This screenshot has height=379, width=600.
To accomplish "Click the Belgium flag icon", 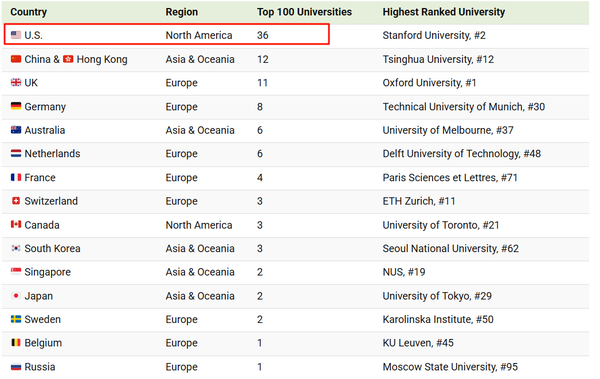I will 16,342.
